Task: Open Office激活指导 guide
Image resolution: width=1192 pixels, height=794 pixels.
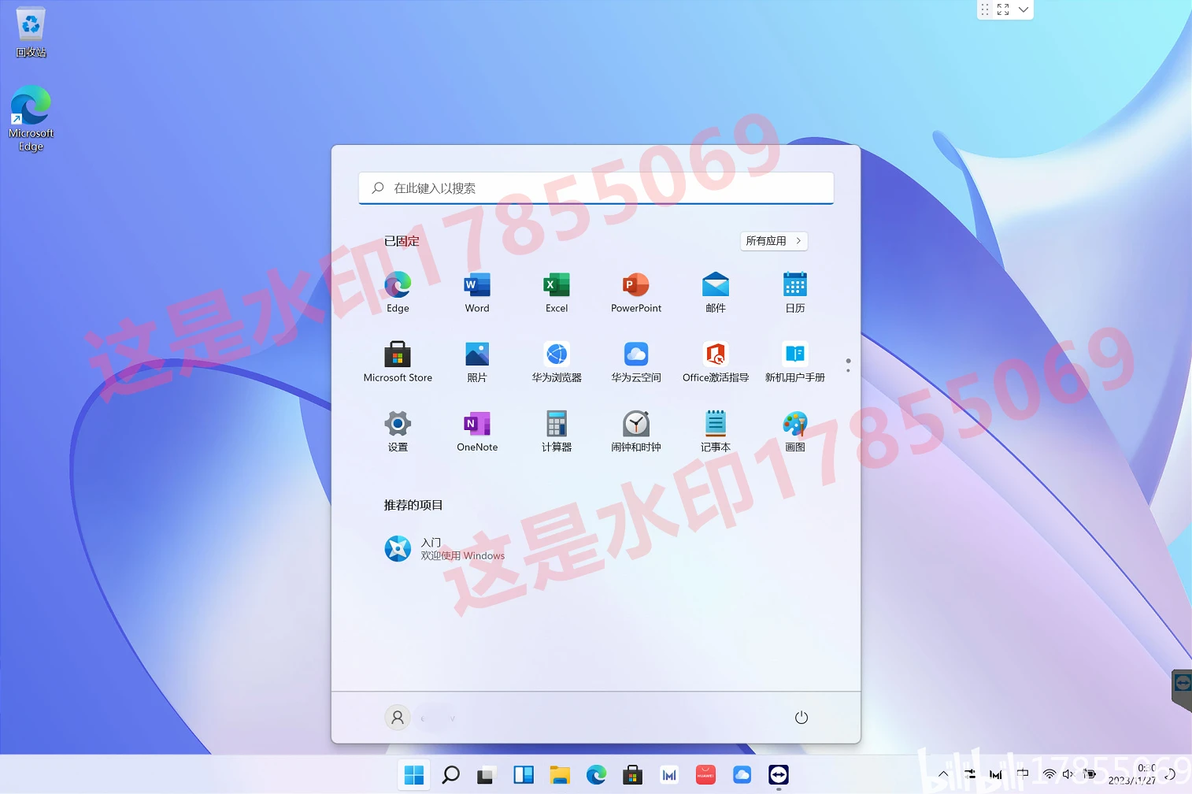Action: pyautogui.click(x=715, y=362)
